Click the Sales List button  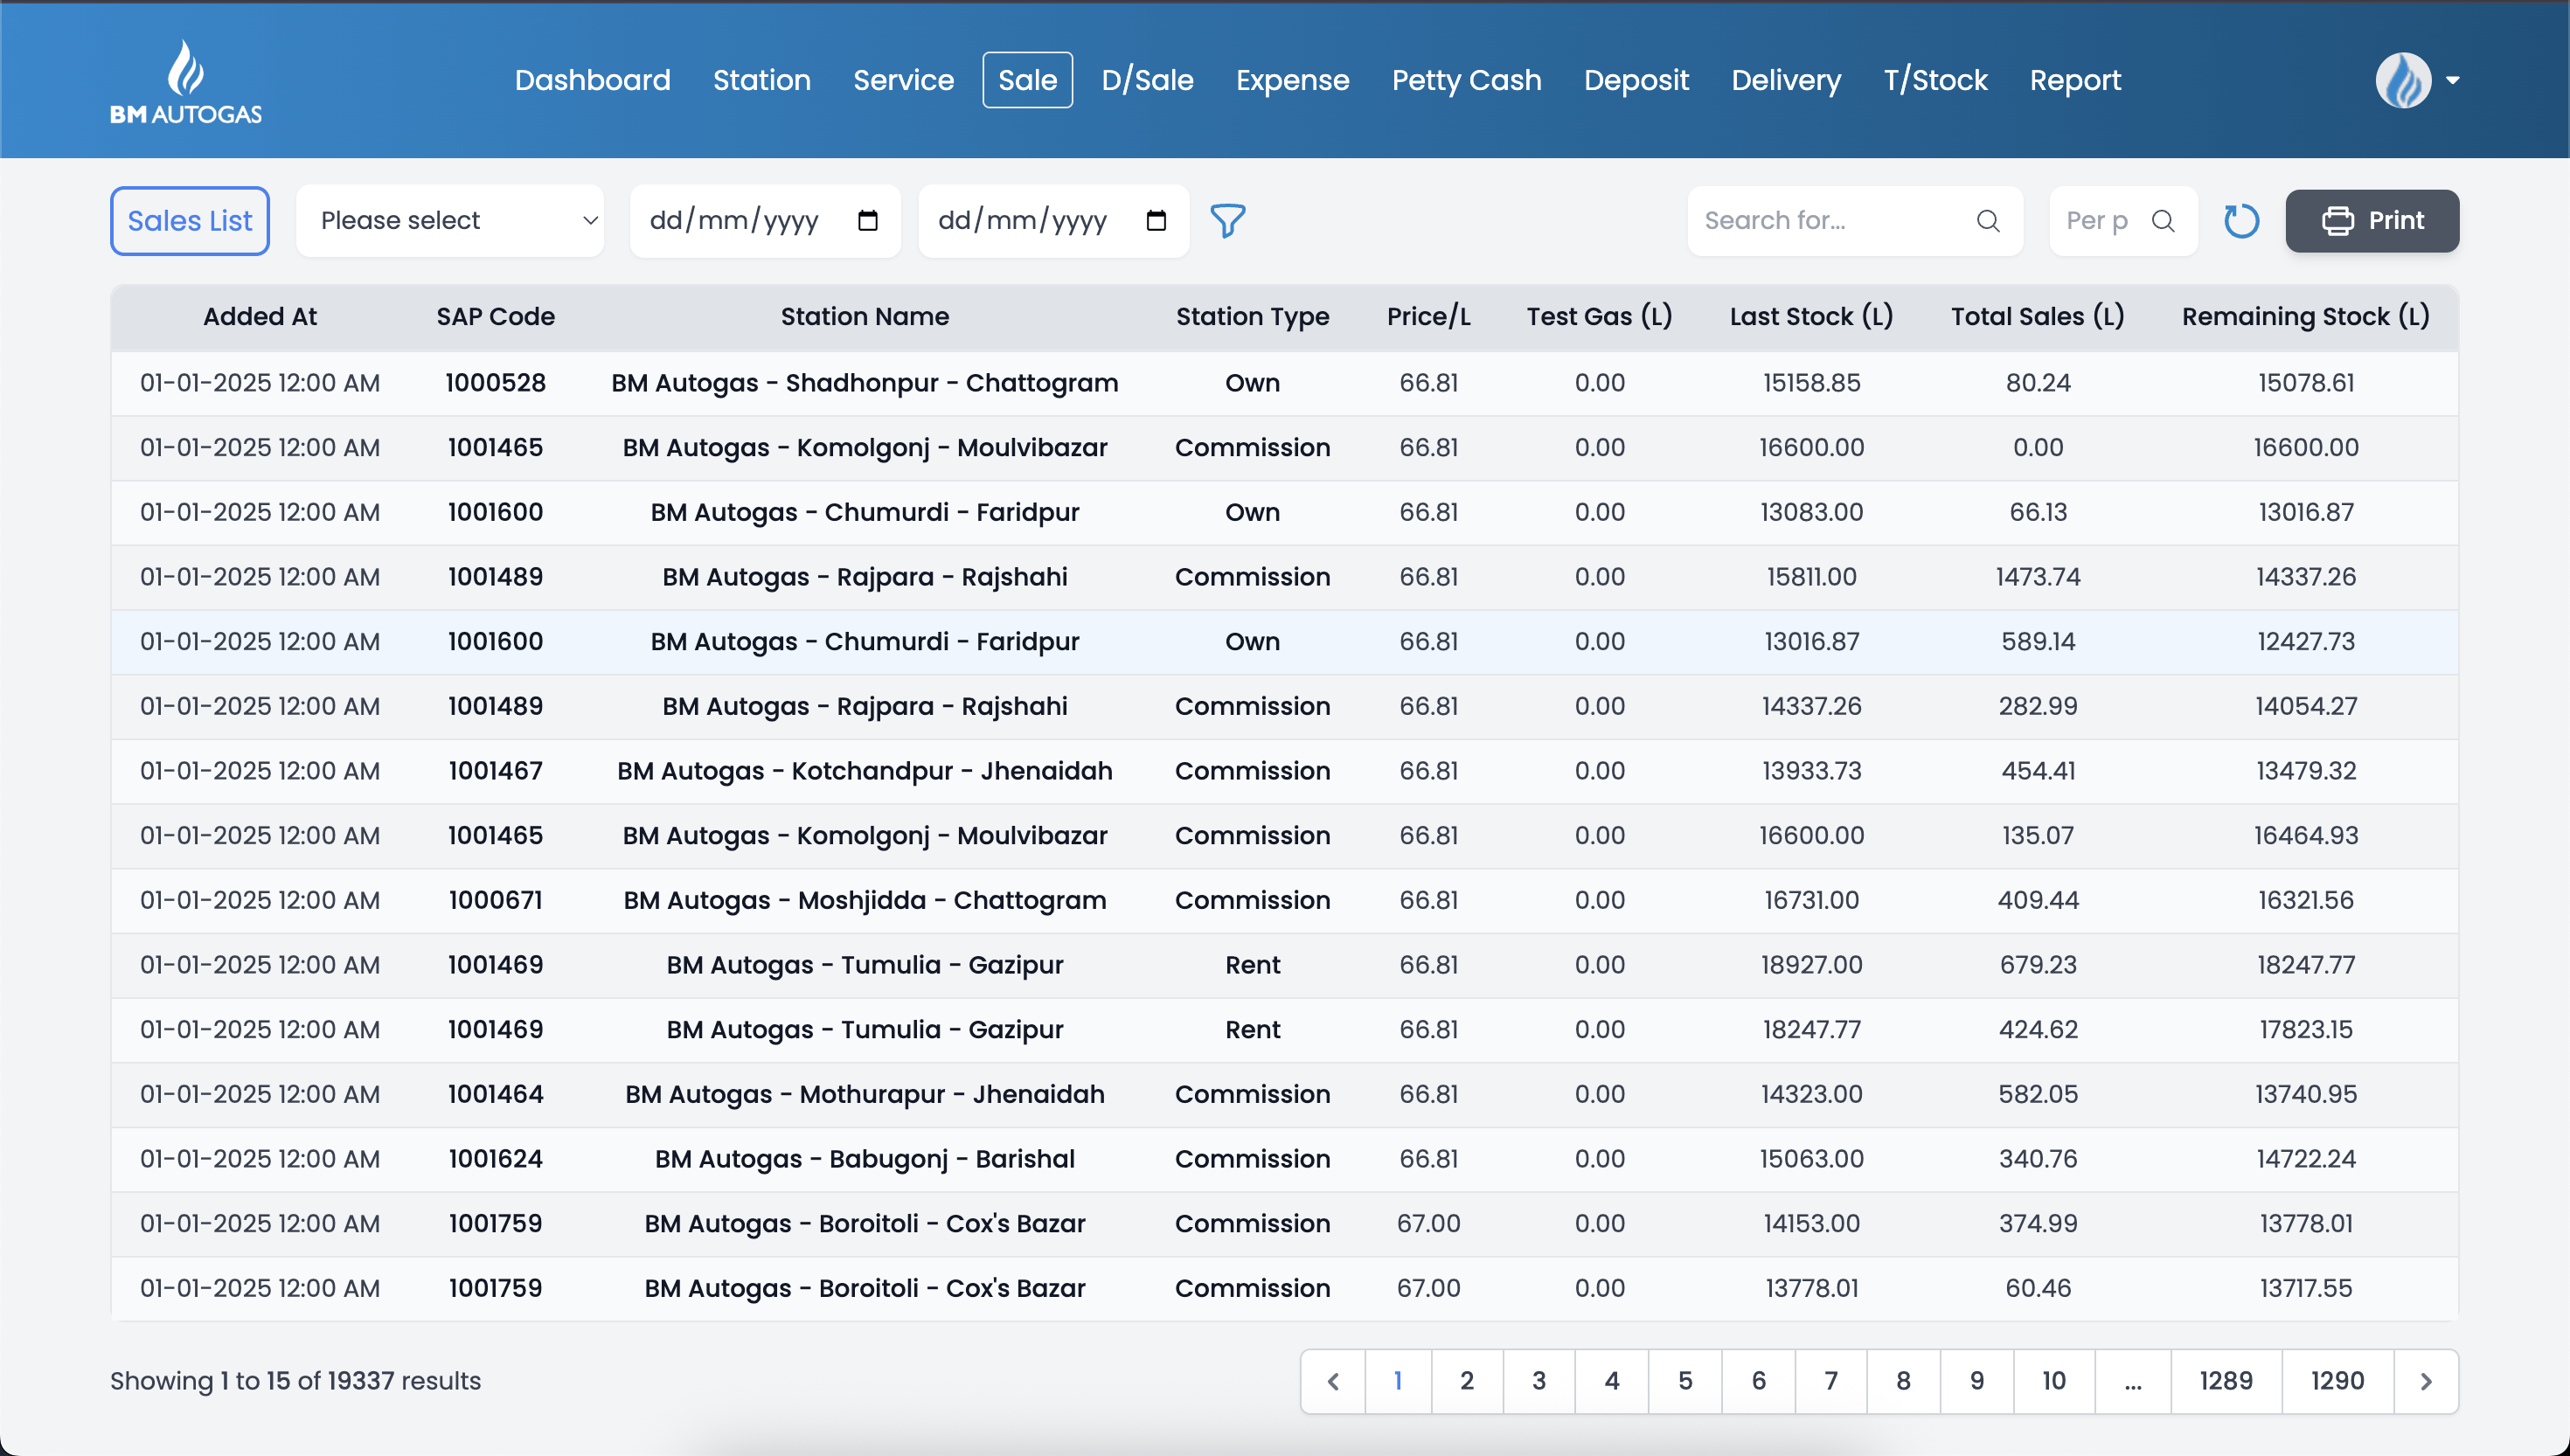click(190, 220)
